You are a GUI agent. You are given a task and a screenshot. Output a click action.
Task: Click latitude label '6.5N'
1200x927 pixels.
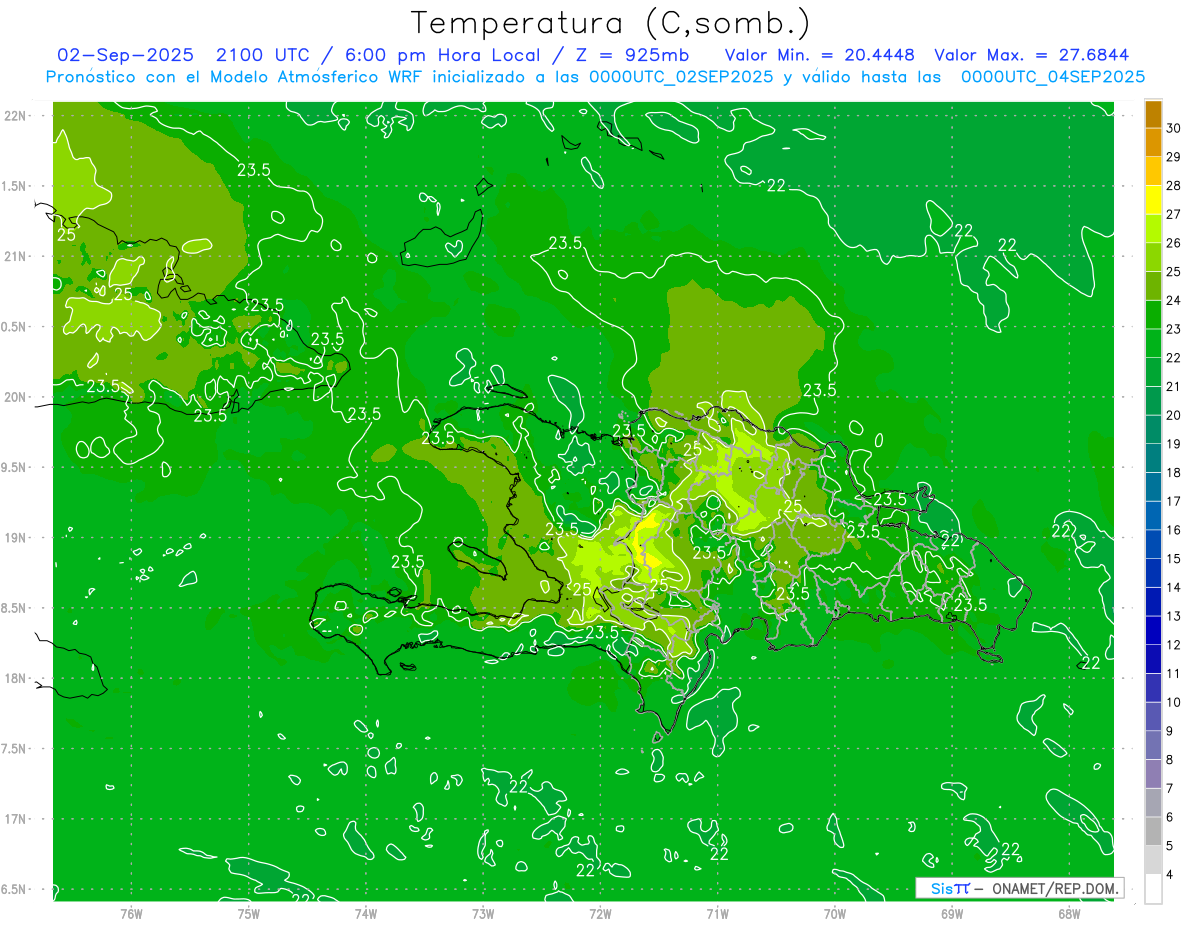[x=15, y=890]
